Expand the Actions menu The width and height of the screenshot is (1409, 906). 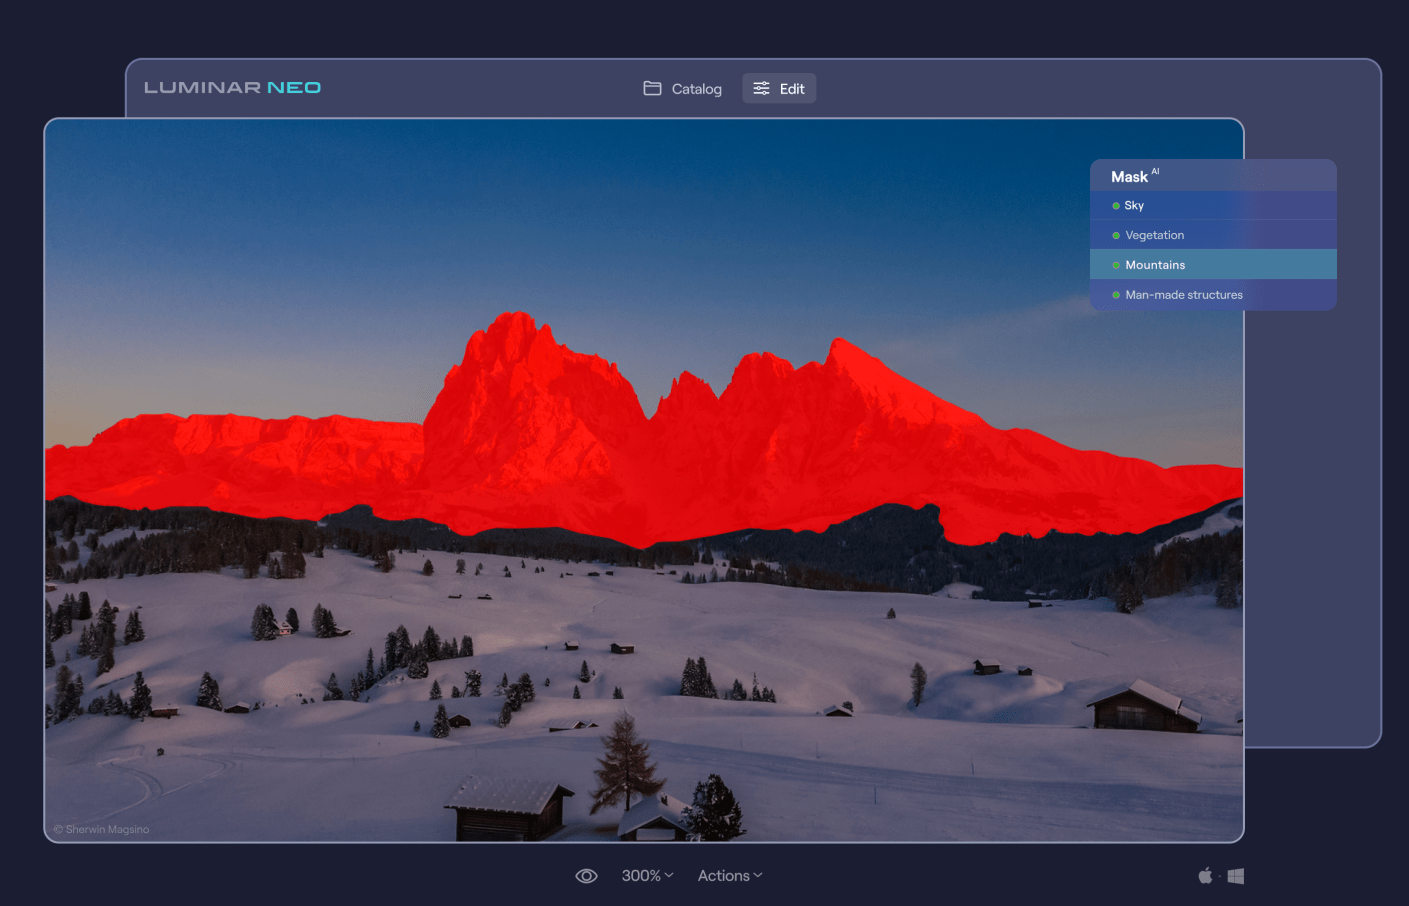point(729,876)
